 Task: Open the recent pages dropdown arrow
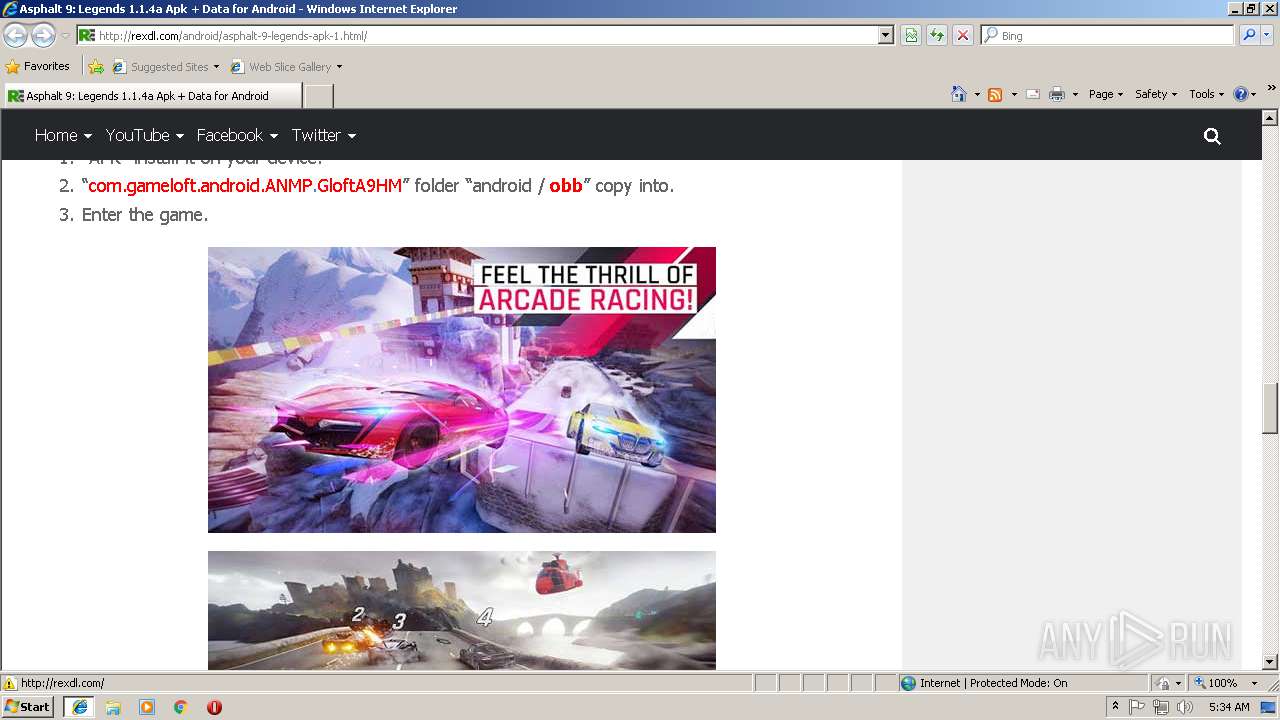[65, 36]
